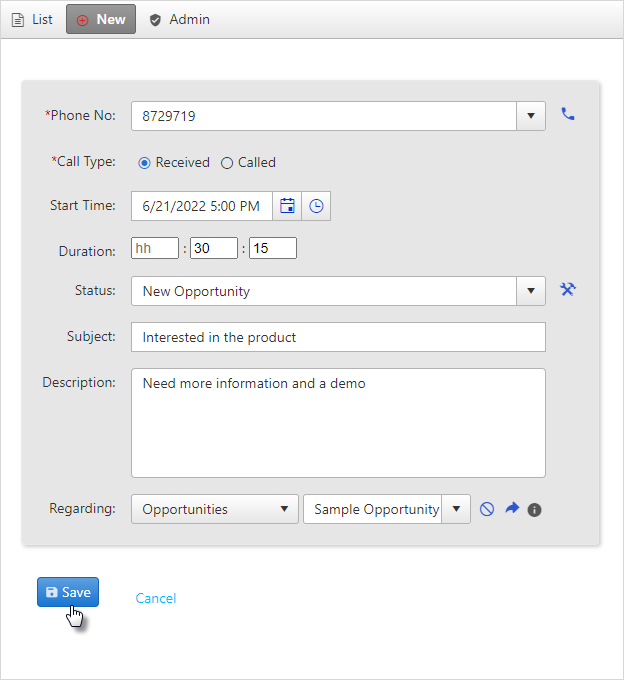Select the New tab
Viewport: 624px width, 680px height.
coord(101,19)
